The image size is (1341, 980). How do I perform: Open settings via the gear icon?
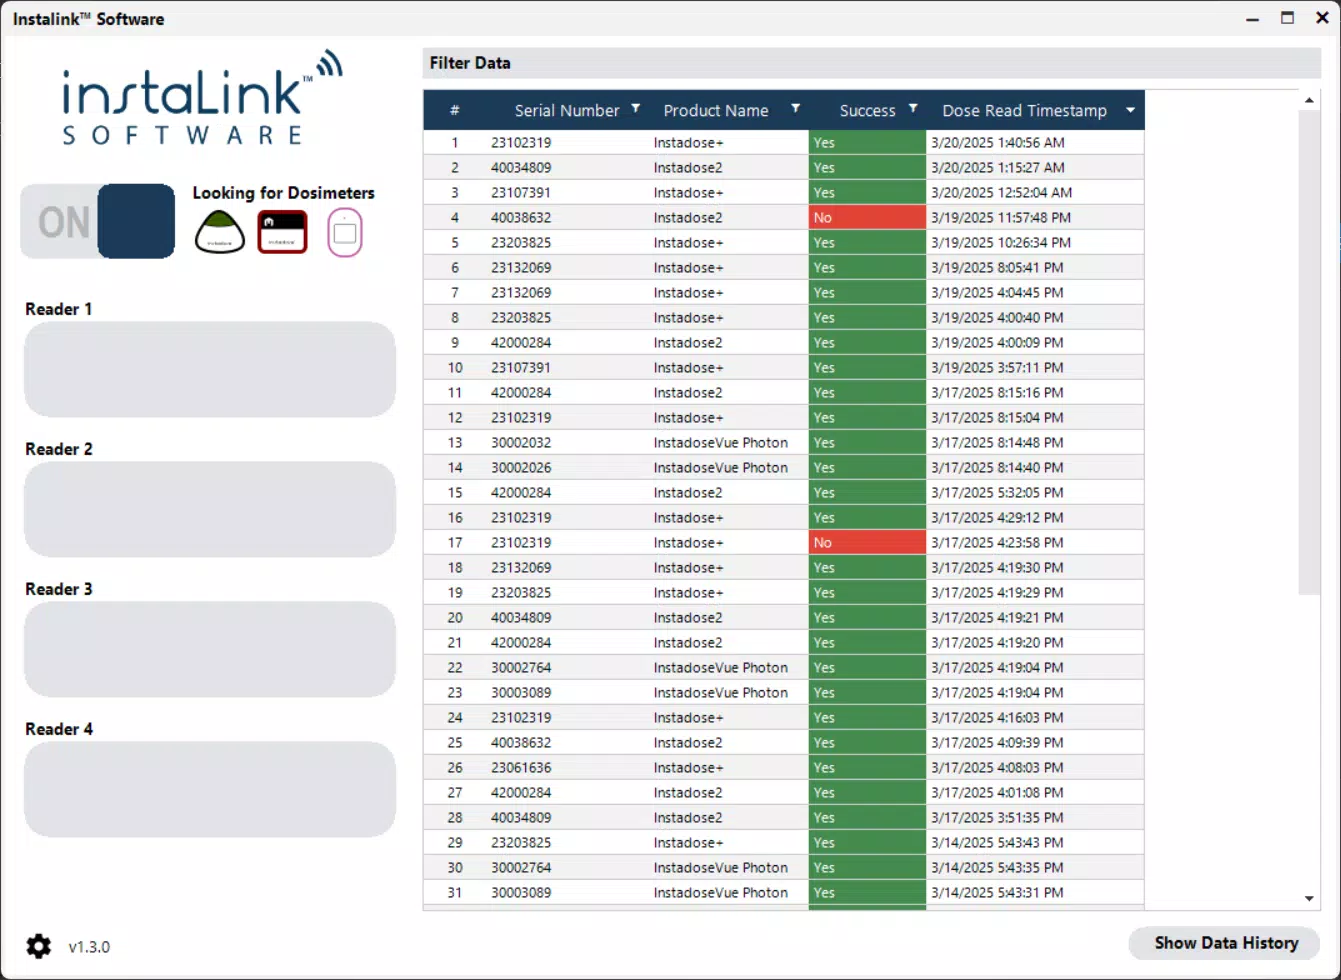(x=38, y=946)
